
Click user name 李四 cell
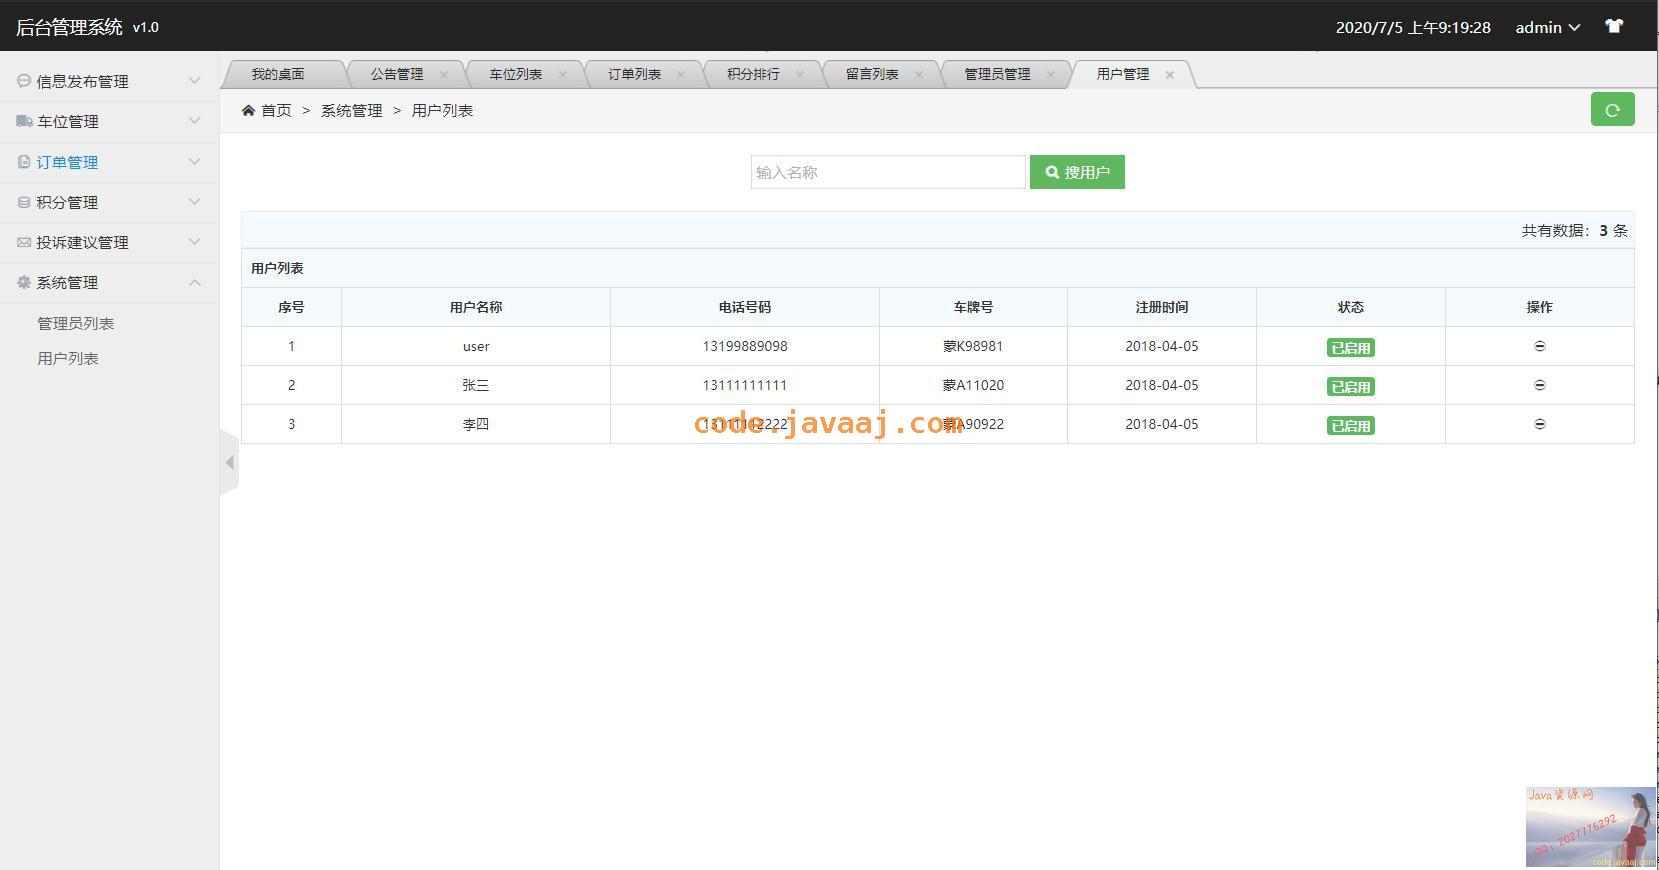[476, 424]
